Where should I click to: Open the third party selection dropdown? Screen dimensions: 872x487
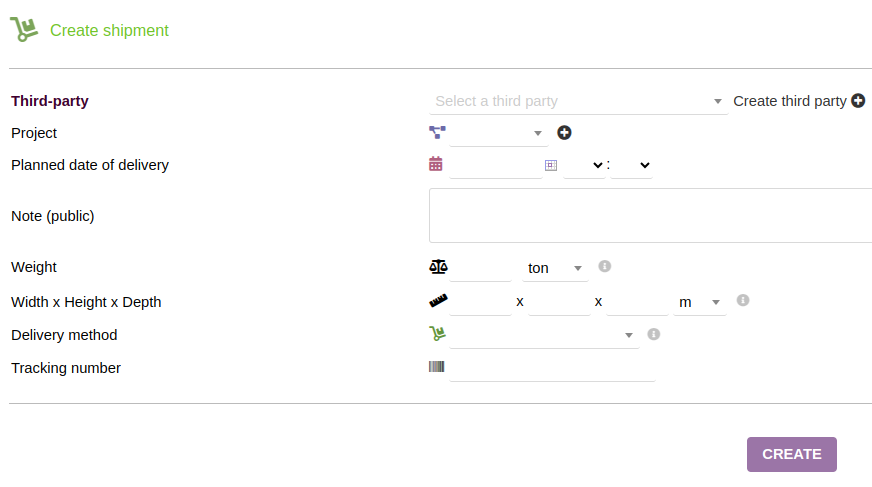[578, 101]
